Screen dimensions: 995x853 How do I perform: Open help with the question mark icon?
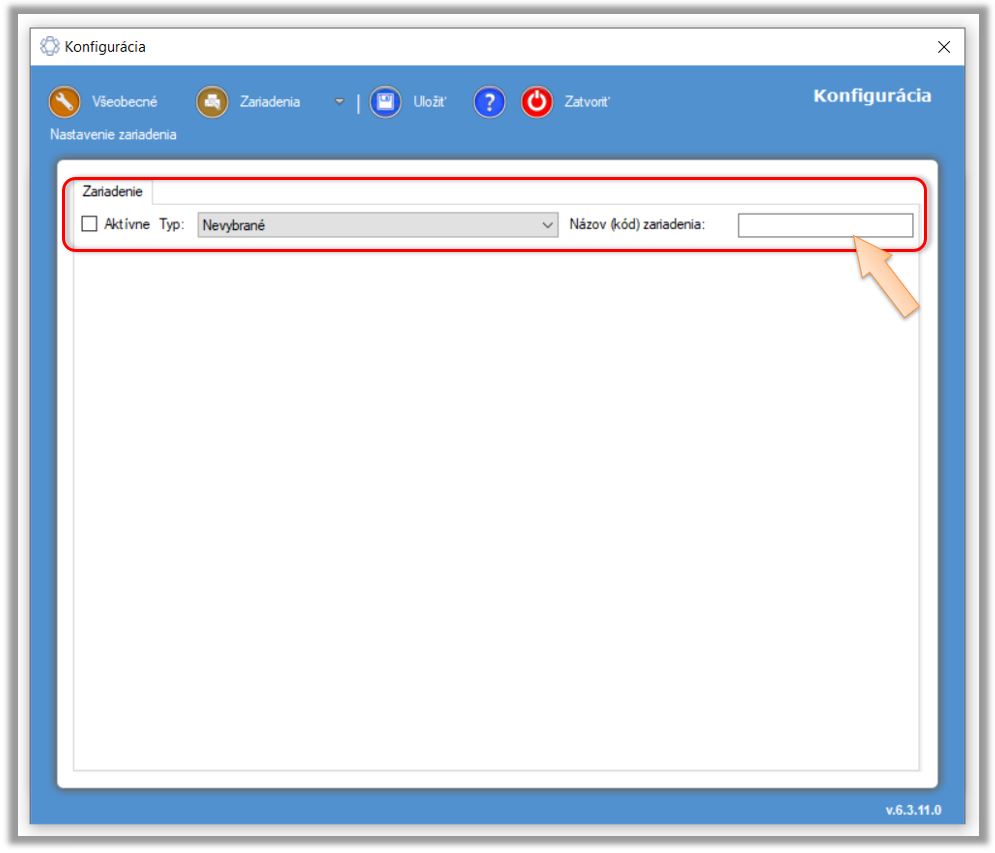coord(487,102)
